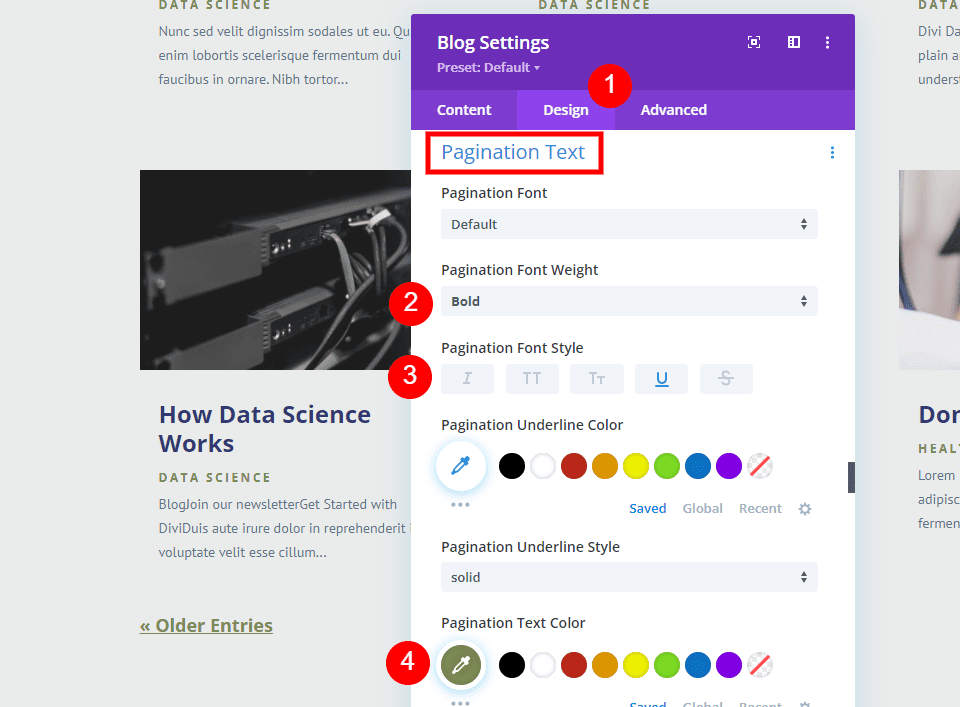Open the Pagination Text Color eyedropper
Viewport: 960px width, 707px height.
tap(460, 663)
